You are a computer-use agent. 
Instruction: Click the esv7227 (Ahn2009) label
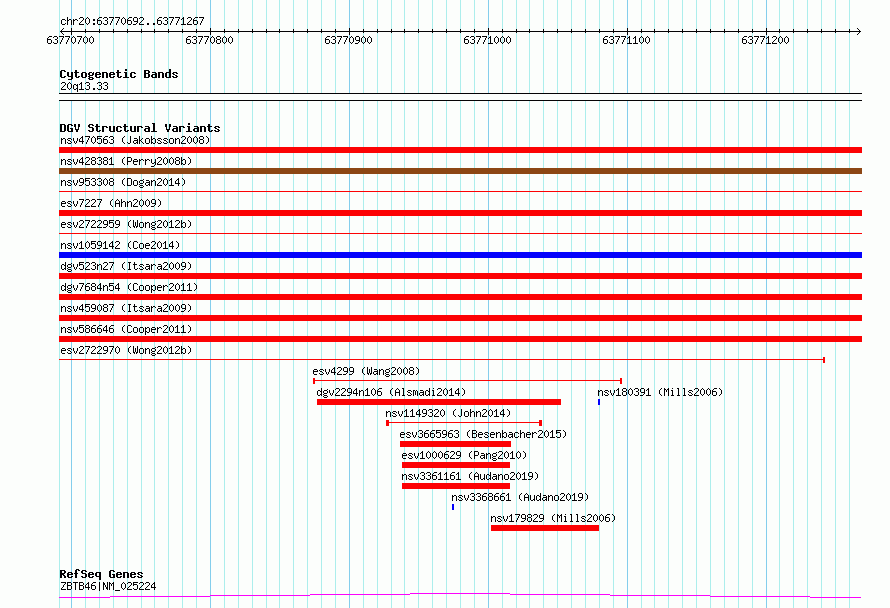coord(111,203)
